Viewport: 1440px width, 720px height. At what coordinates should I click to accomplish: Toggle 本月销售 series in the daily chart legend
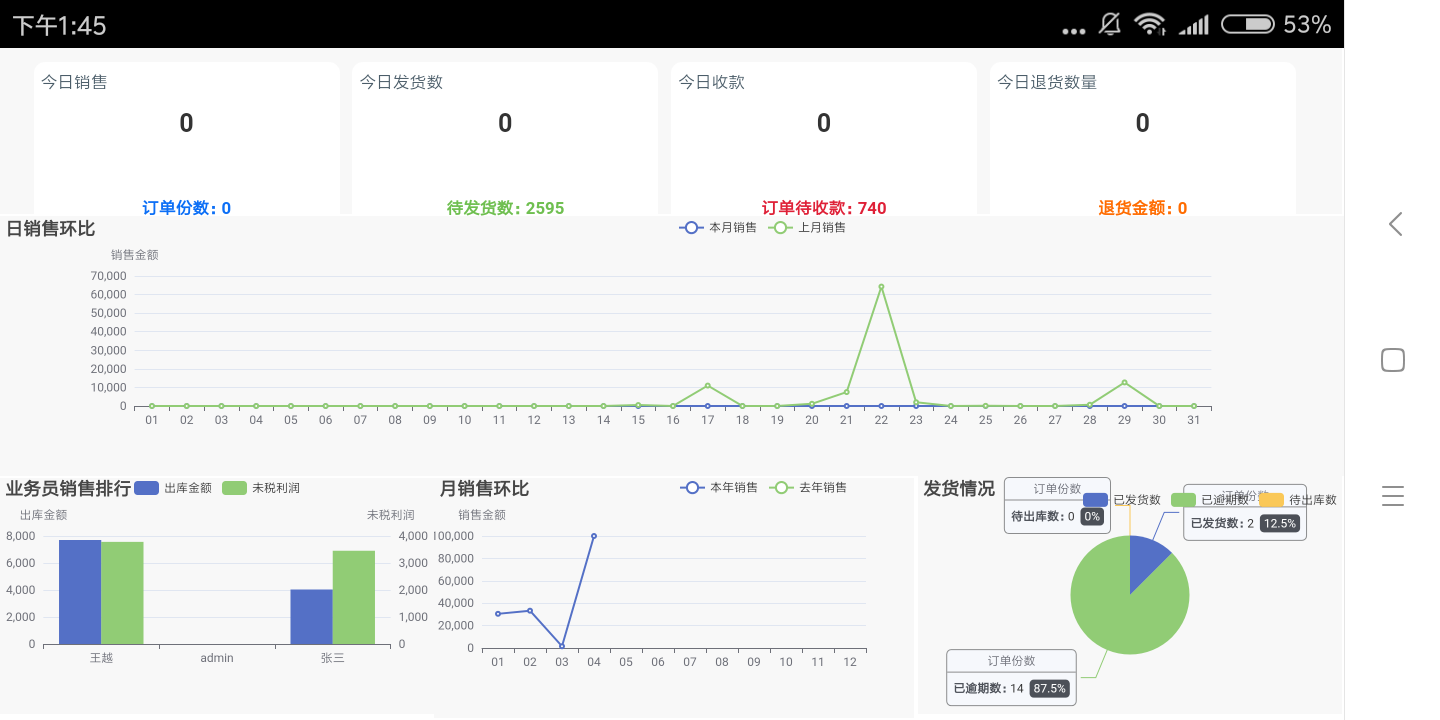(x=718, y=228)
